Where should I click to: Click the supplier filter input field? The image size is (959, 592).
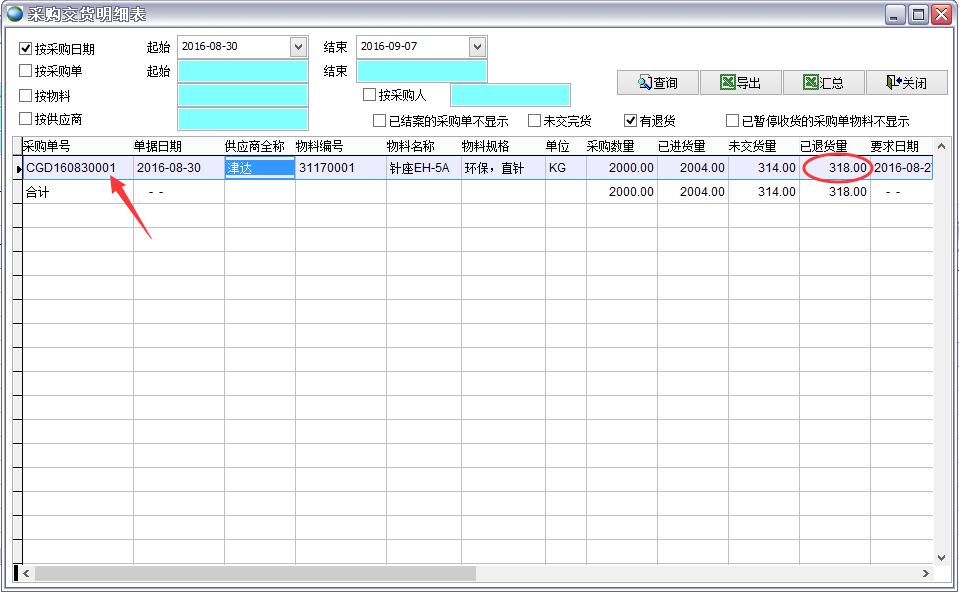[243, 120]
